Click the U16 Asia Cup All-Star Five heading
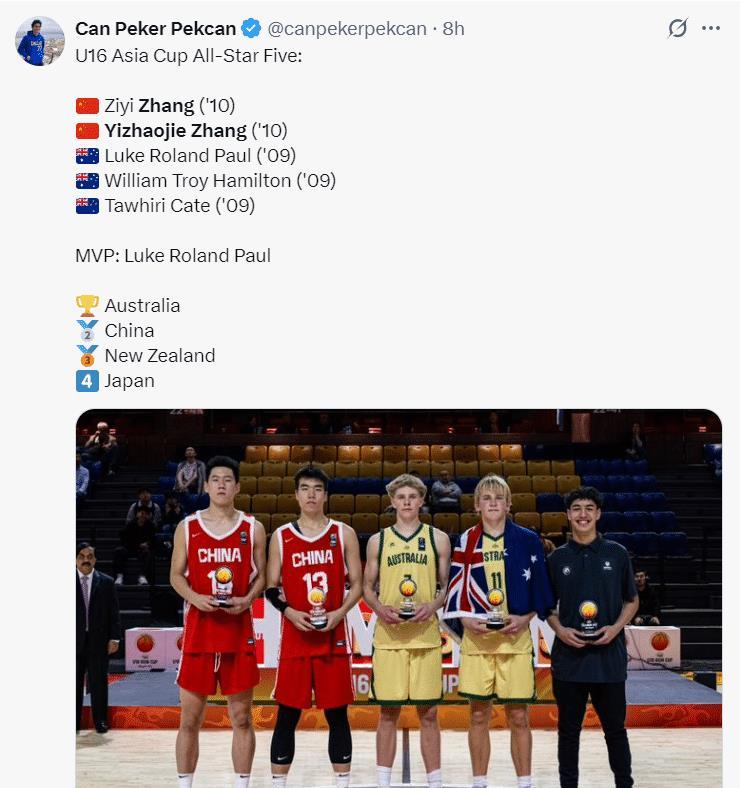 [x=188, y=54]
